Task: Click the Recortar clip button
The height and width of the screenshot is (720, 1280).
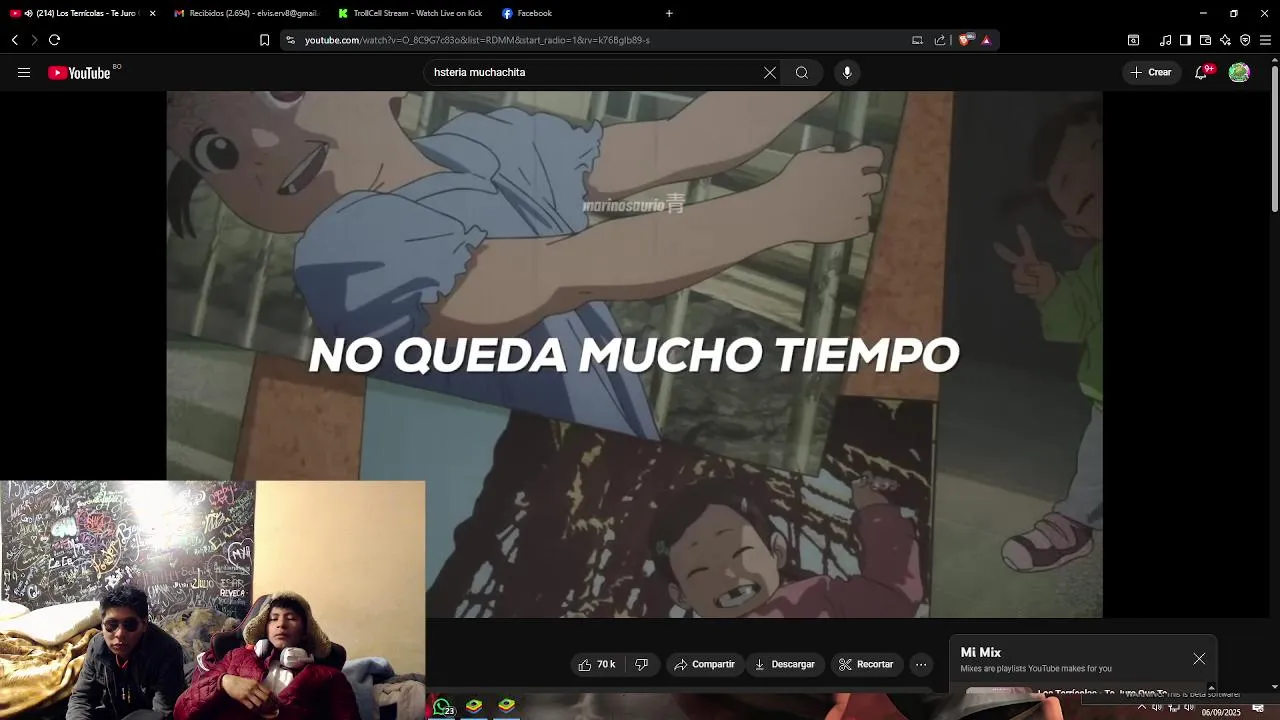Action: tap(866, 664)
